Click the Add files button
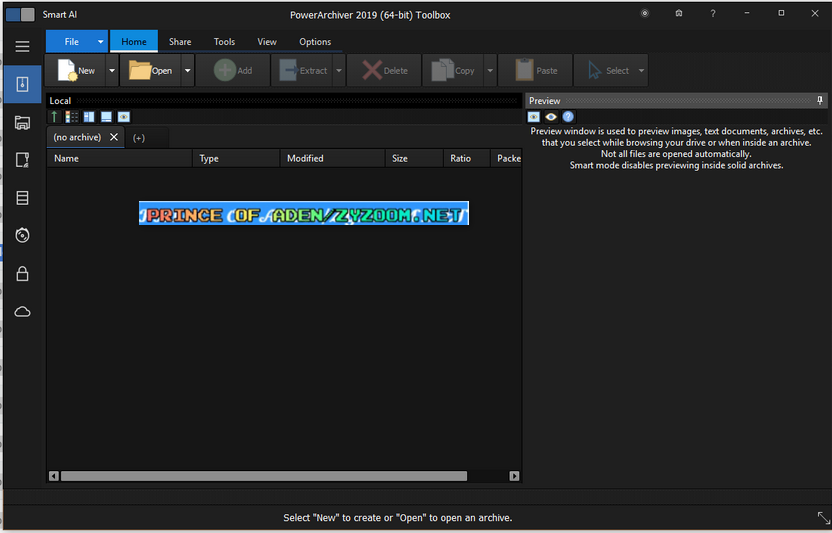The width and height of the screenshot is (832, 533). pos(233,70)
